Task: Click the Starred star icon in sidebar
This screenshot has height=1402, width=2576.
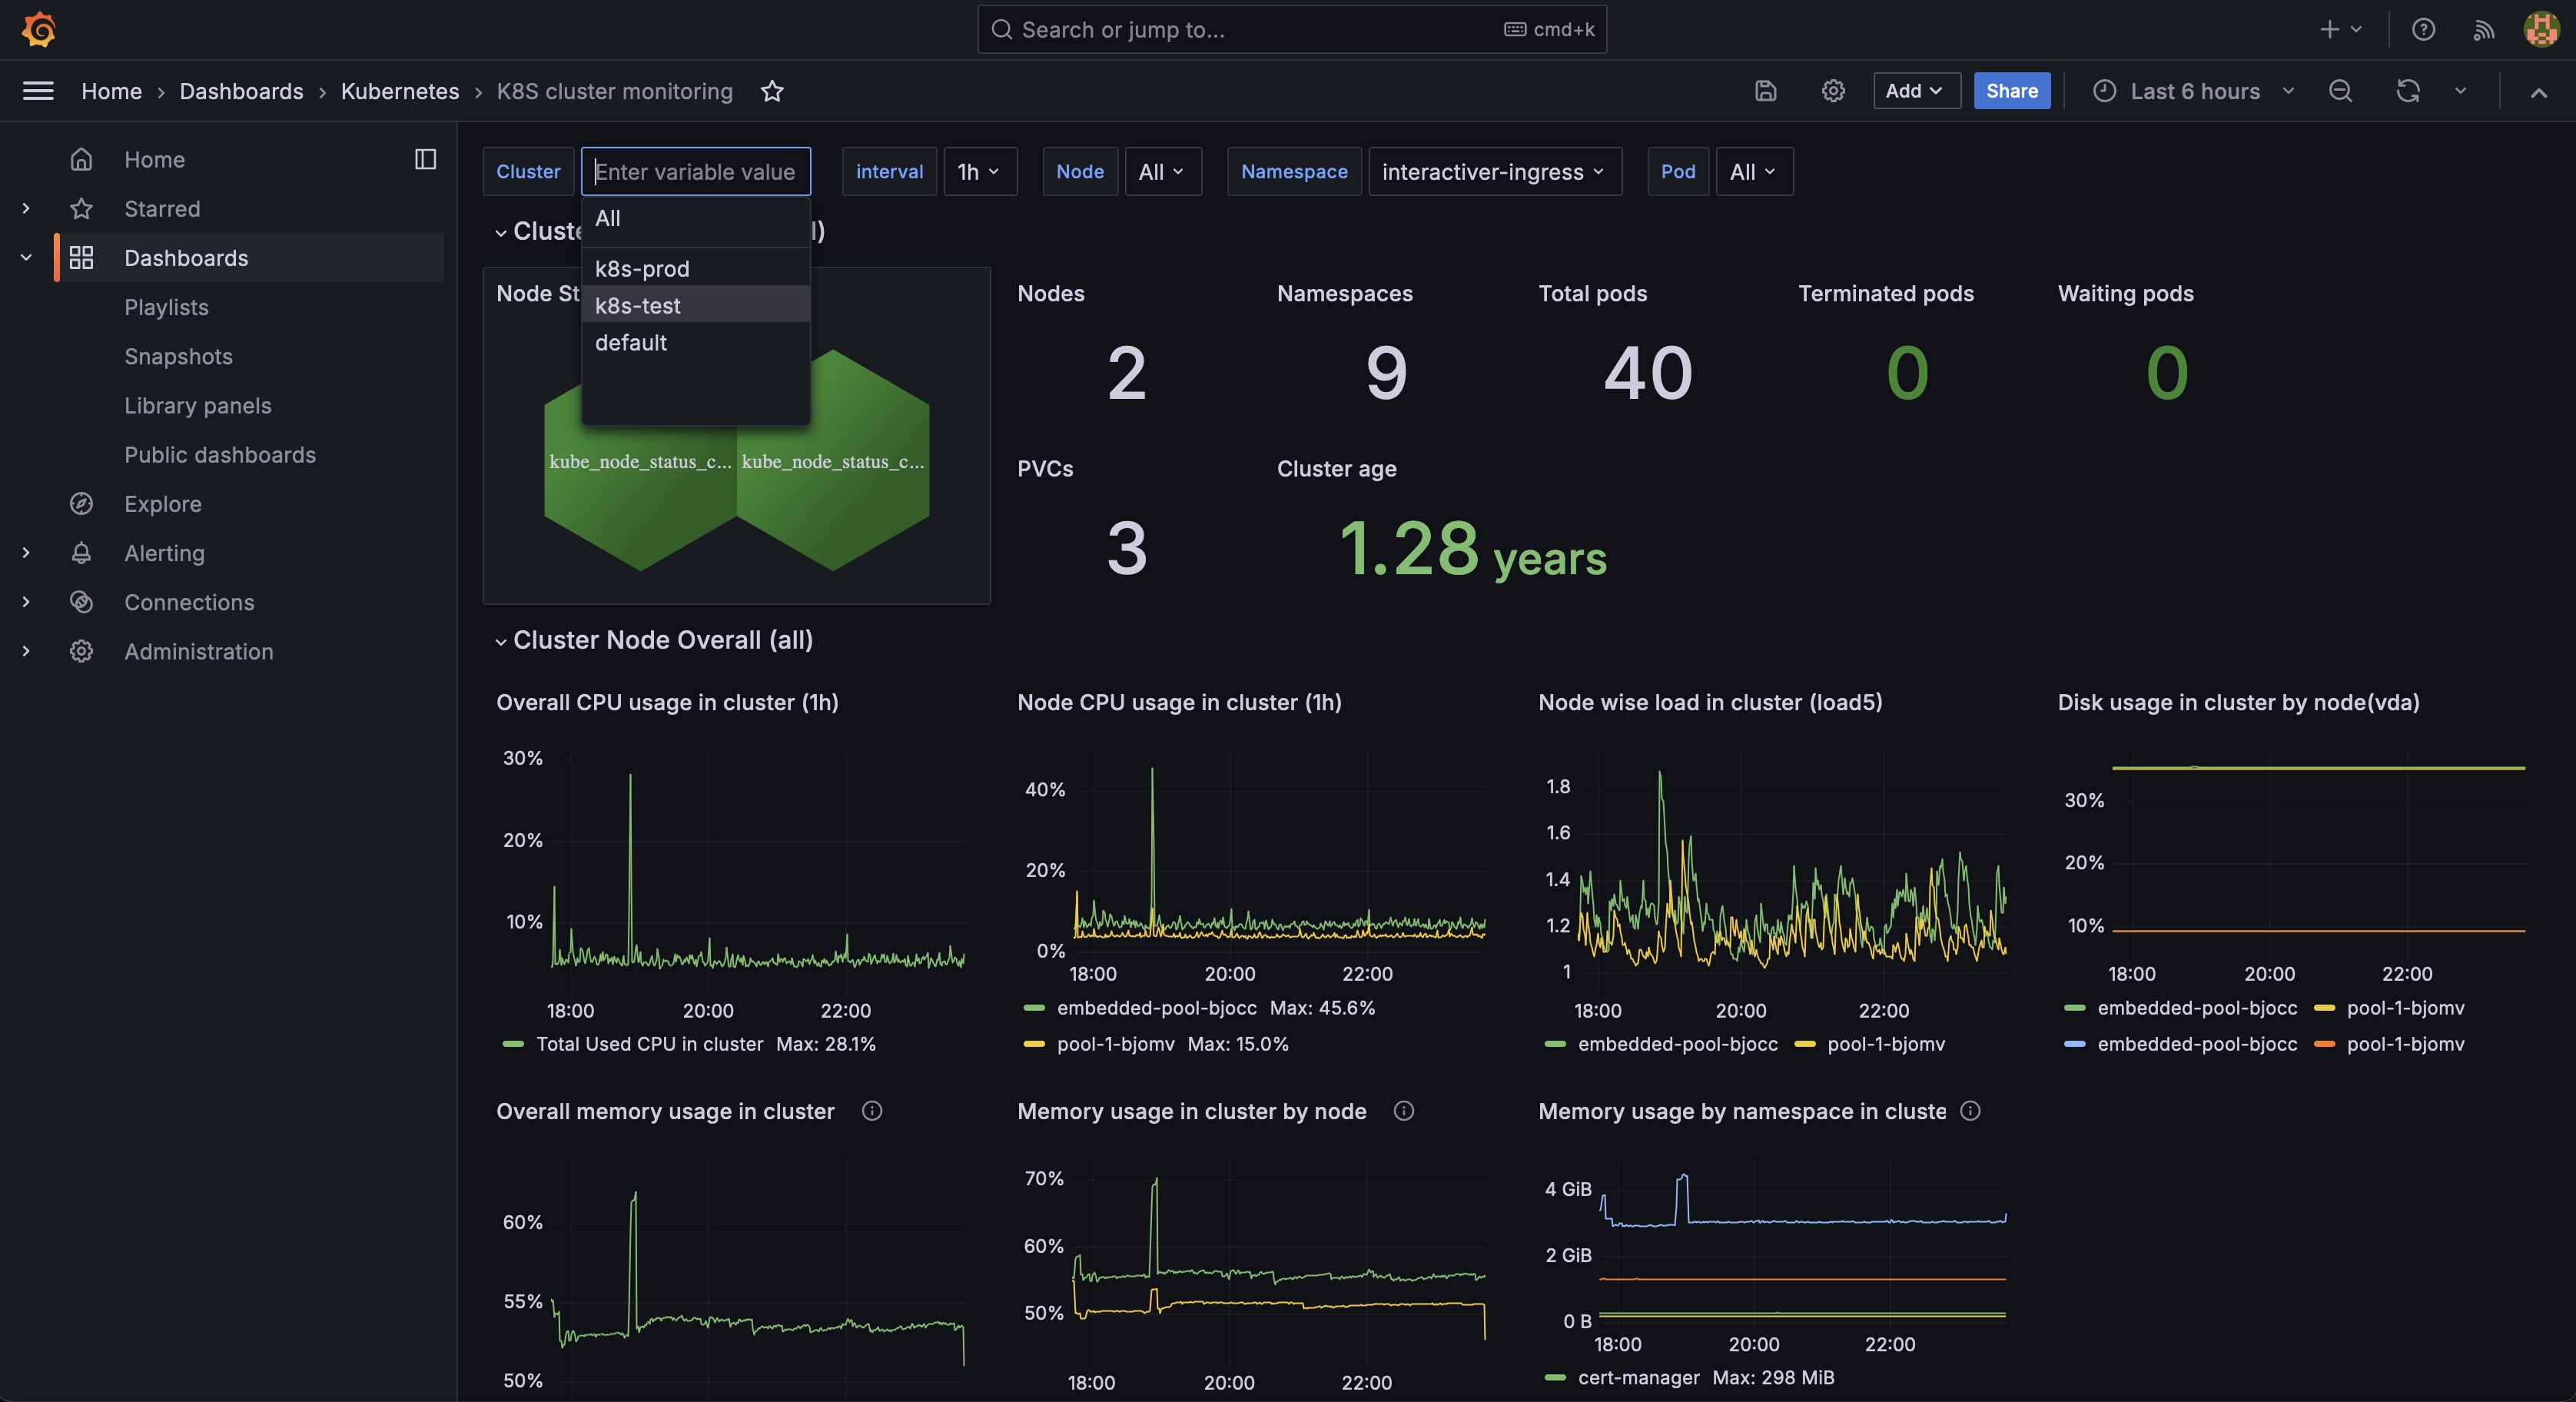Action: coord(82,209)
